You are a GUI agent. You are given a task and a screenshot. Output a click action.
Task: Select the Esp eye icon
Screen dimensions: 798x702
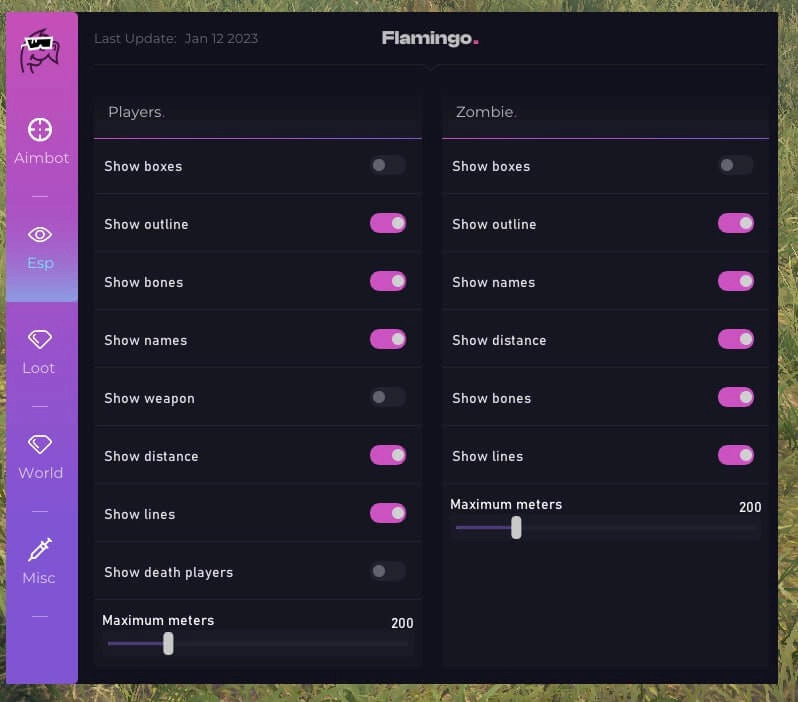[x=40, y=235]
